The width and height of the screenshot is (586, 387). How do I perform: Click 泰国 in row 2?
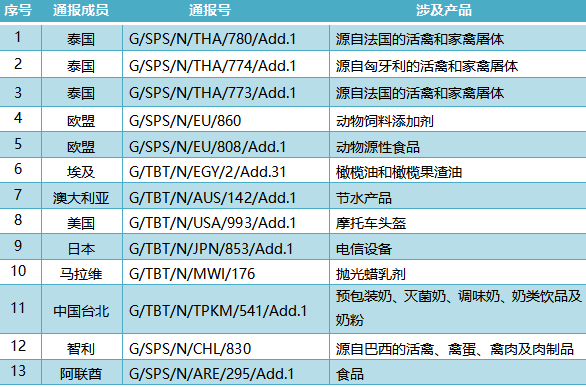coord(81,66)
